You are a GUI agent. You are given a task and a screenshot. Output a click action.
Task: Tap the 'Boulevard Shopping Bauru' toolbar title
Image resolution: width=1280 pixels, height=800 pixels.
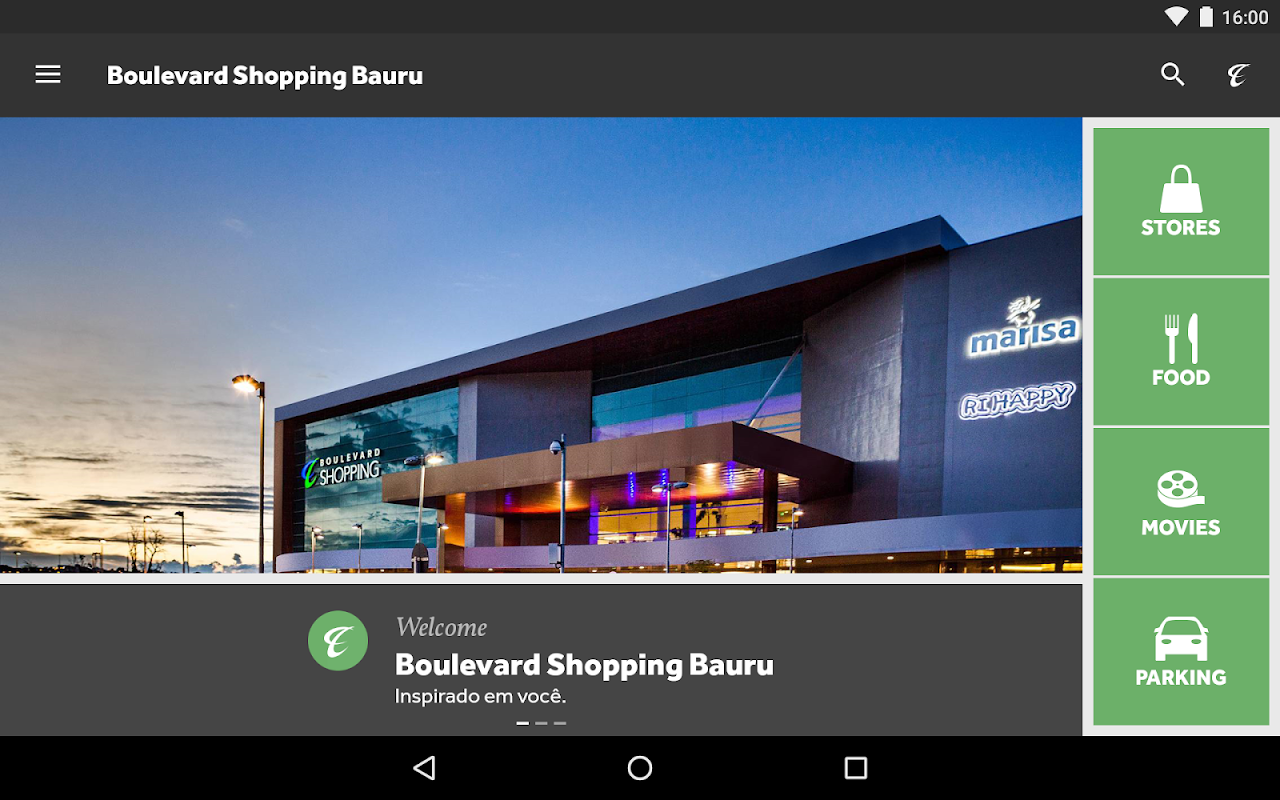(x=265, y=76)
